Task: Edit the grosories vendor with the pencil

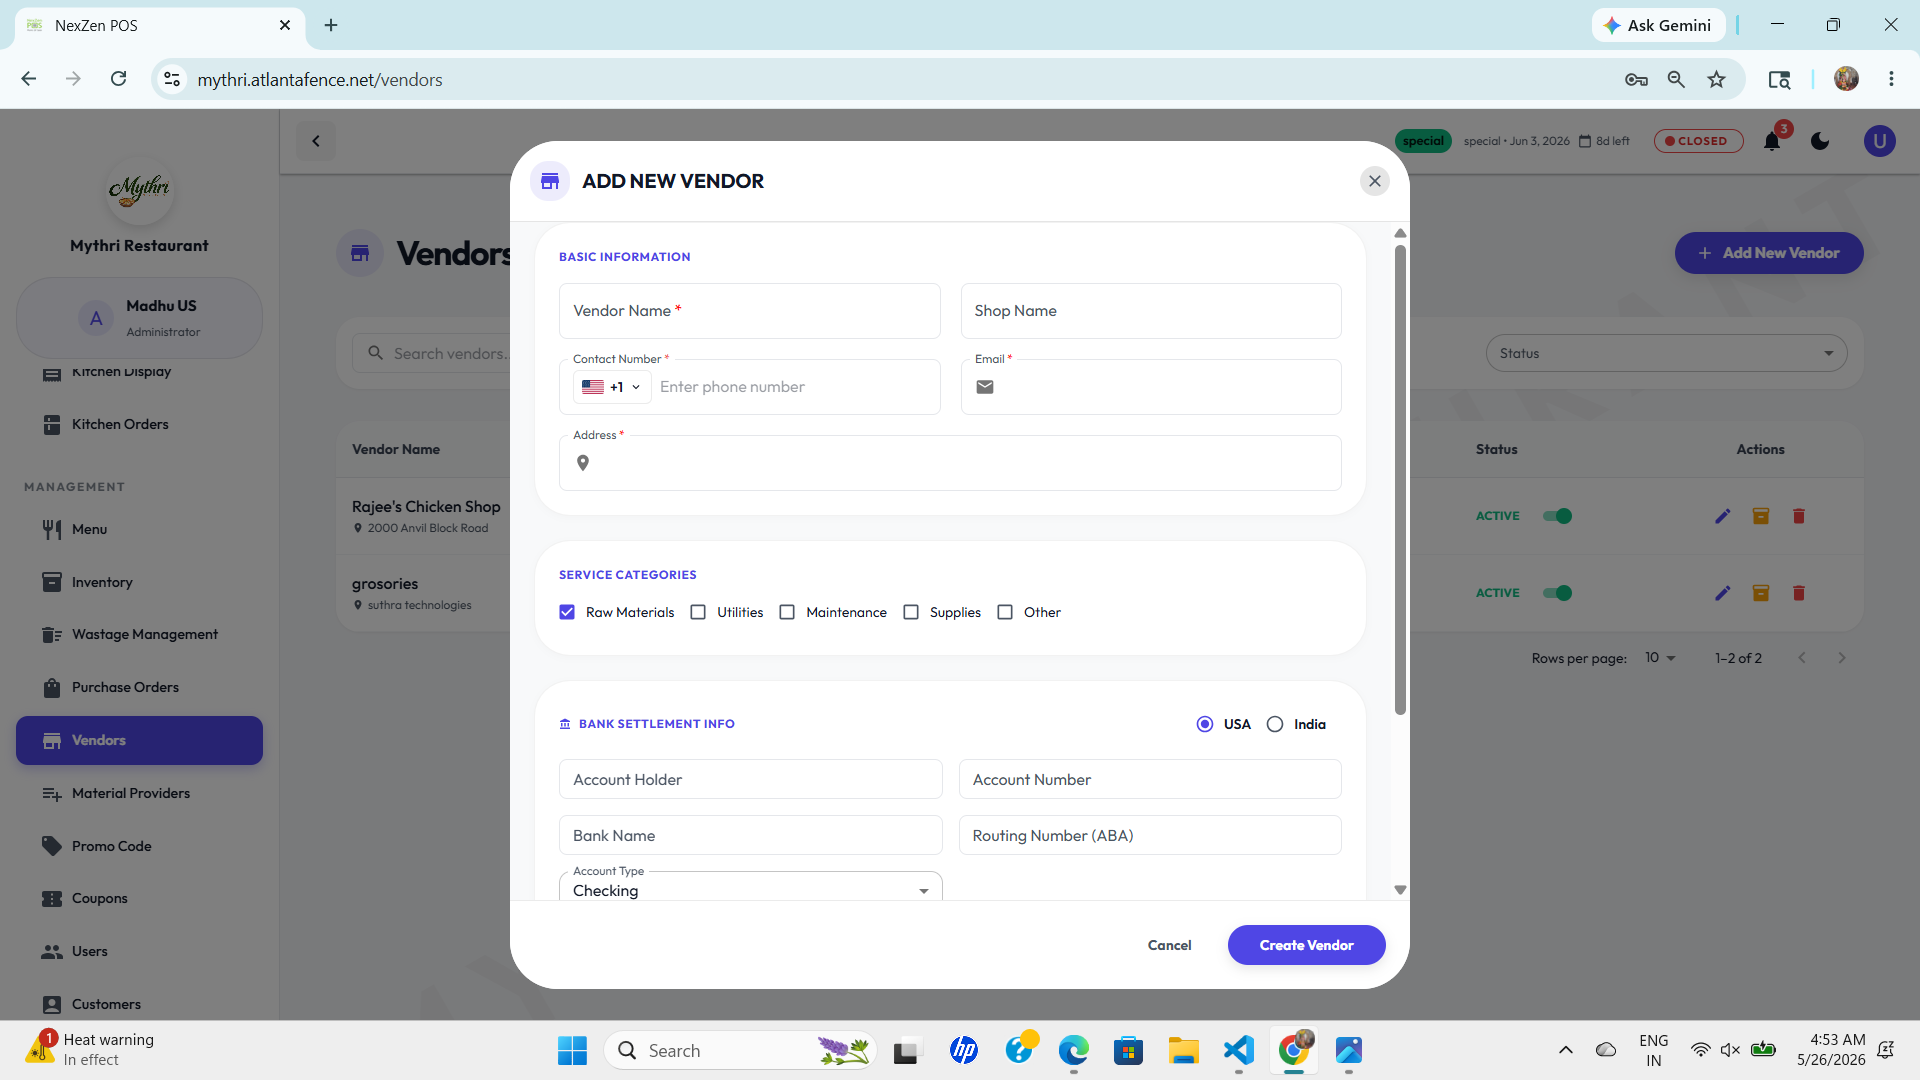Action: pos(1722,593)
